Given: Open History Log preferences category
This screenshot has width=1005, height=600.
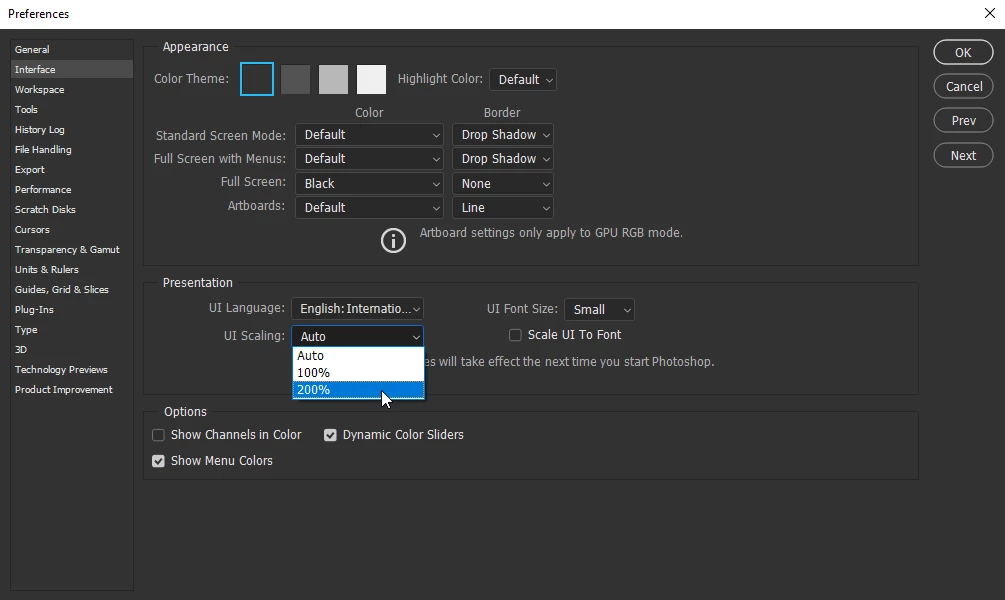Looking at the screenshot, I should click(72, 129).
